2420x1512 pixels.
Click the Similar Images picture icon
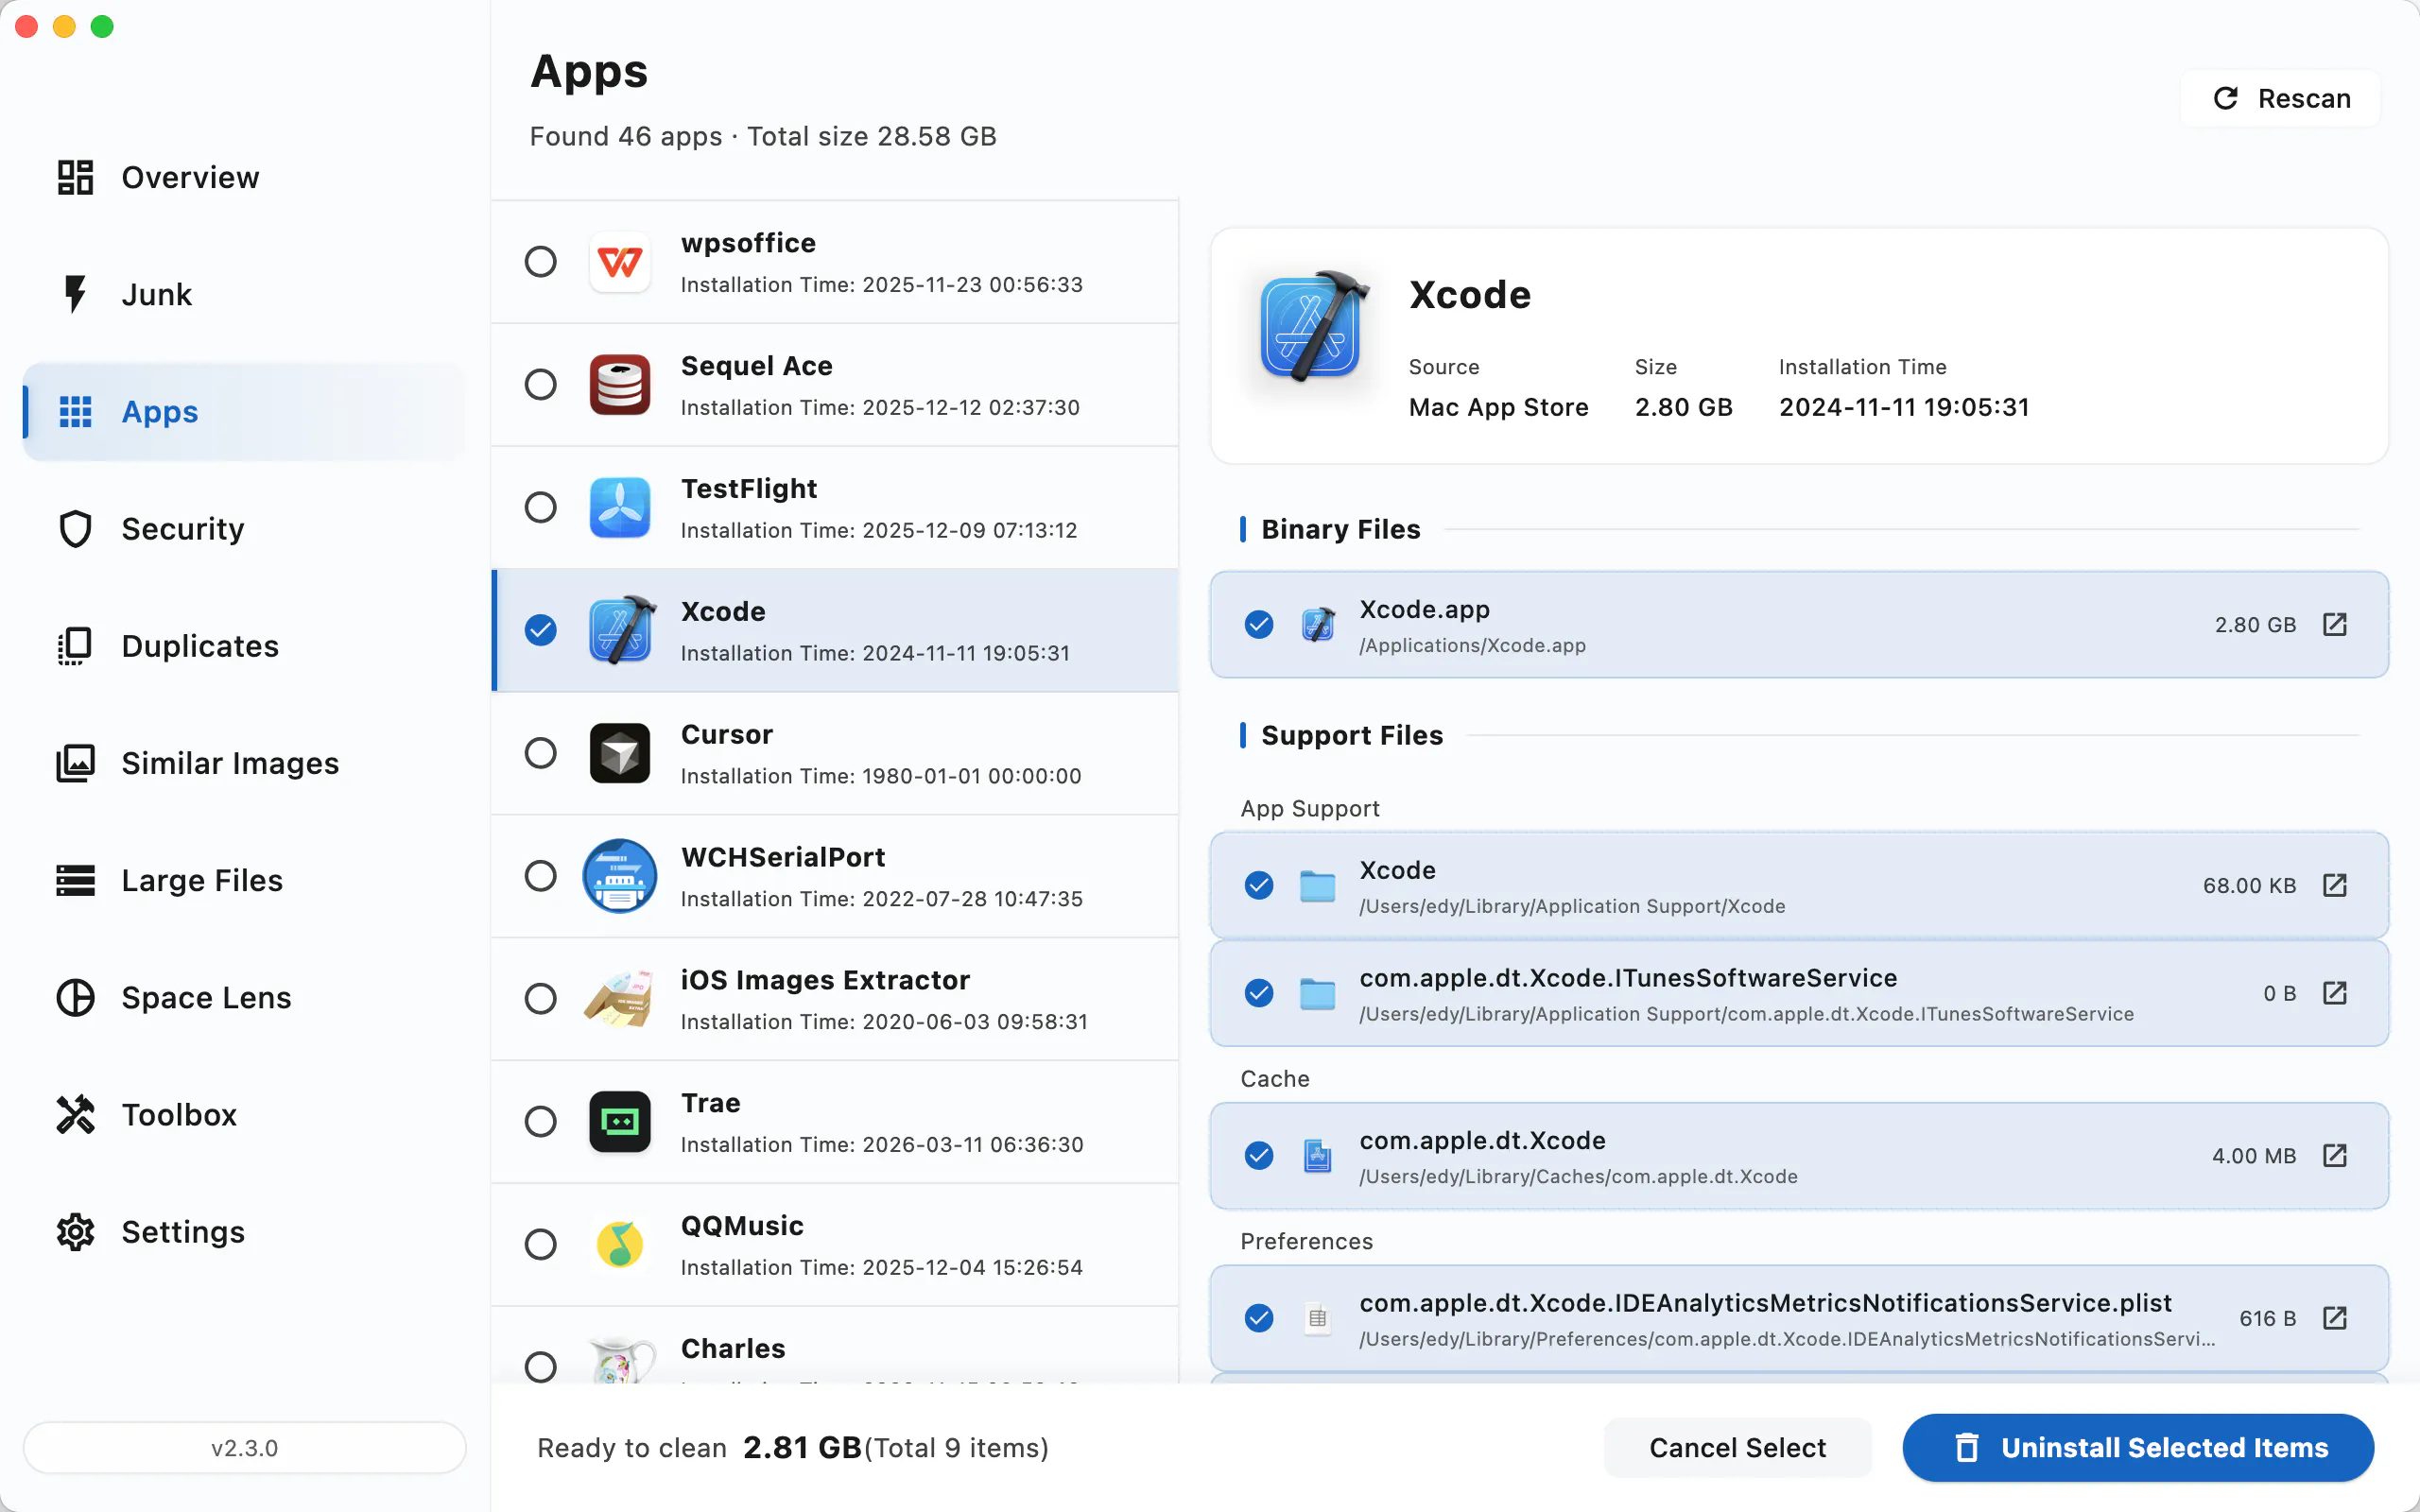(75, 763)
